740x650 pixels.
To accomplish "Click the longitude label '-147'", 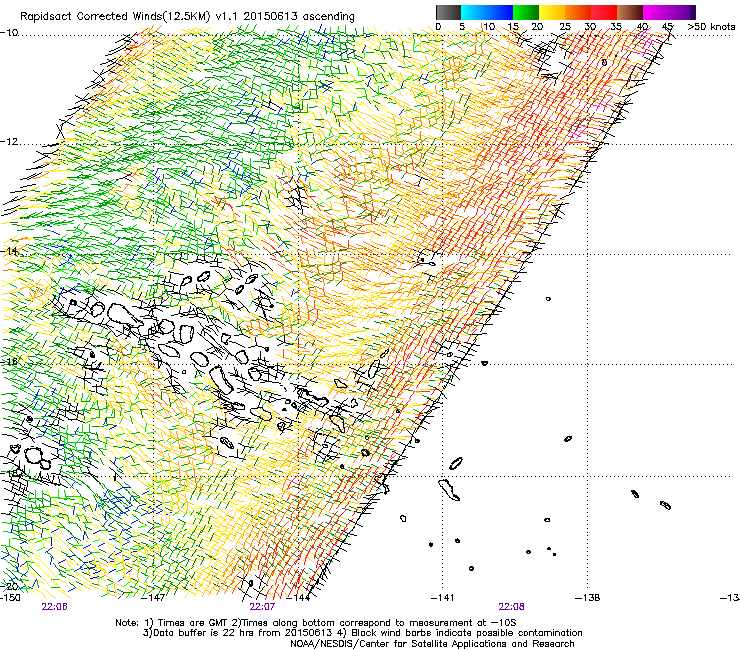I will tap(154, 598).
